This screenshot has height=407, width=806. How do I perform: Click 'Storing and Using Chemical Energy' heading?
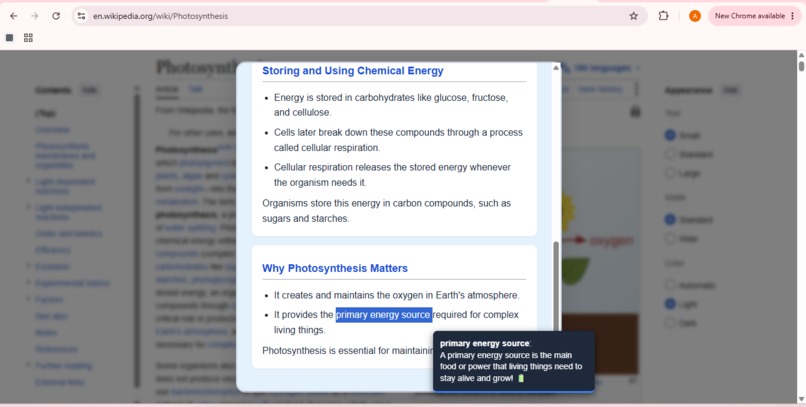[x=353, y=71]
